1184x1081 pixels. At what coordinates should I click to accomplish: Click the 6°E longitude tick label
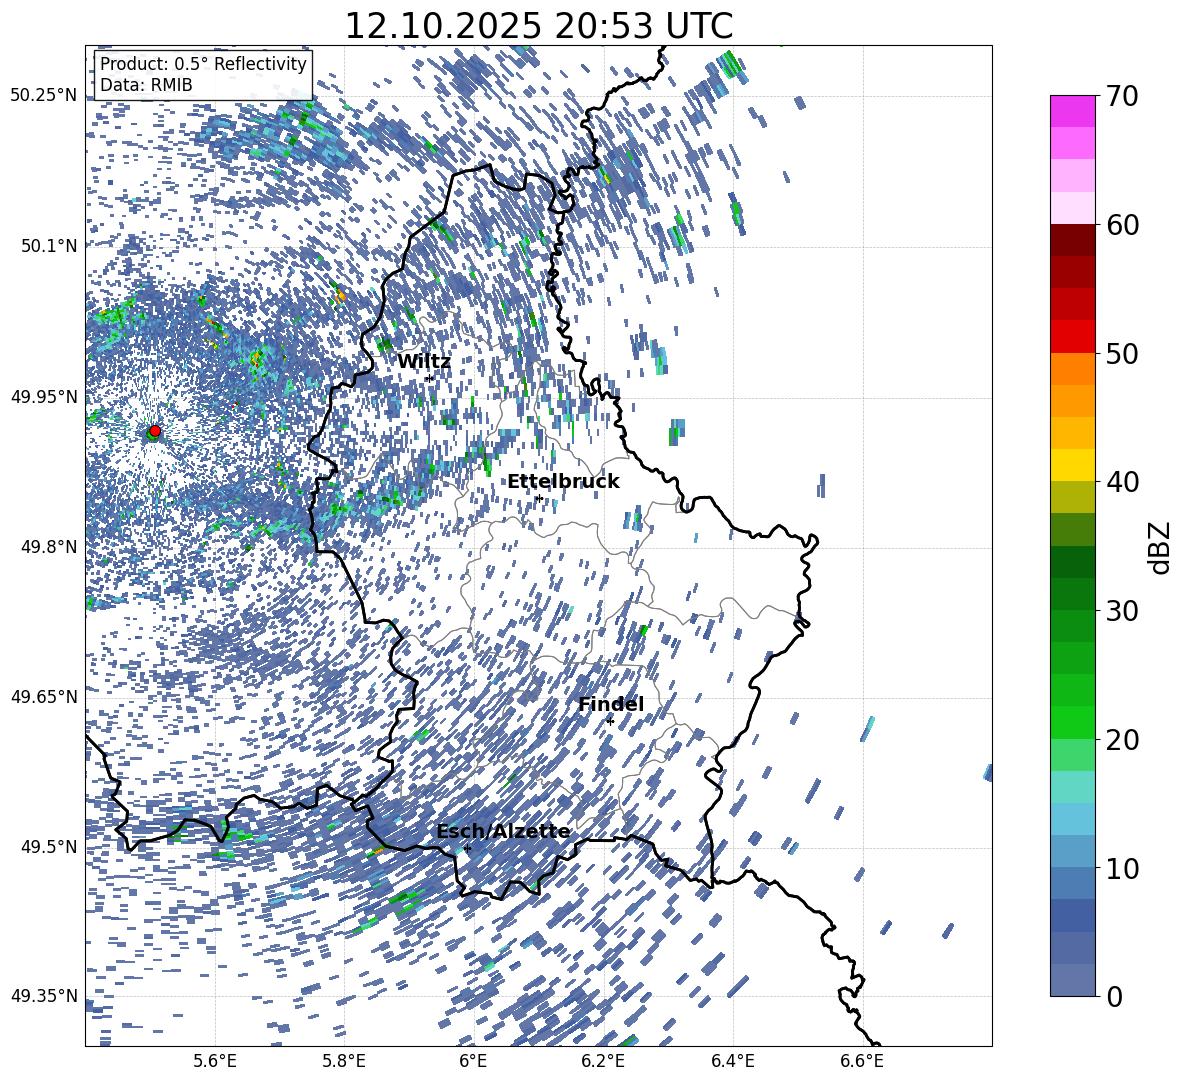click(x=473, y=1062)
